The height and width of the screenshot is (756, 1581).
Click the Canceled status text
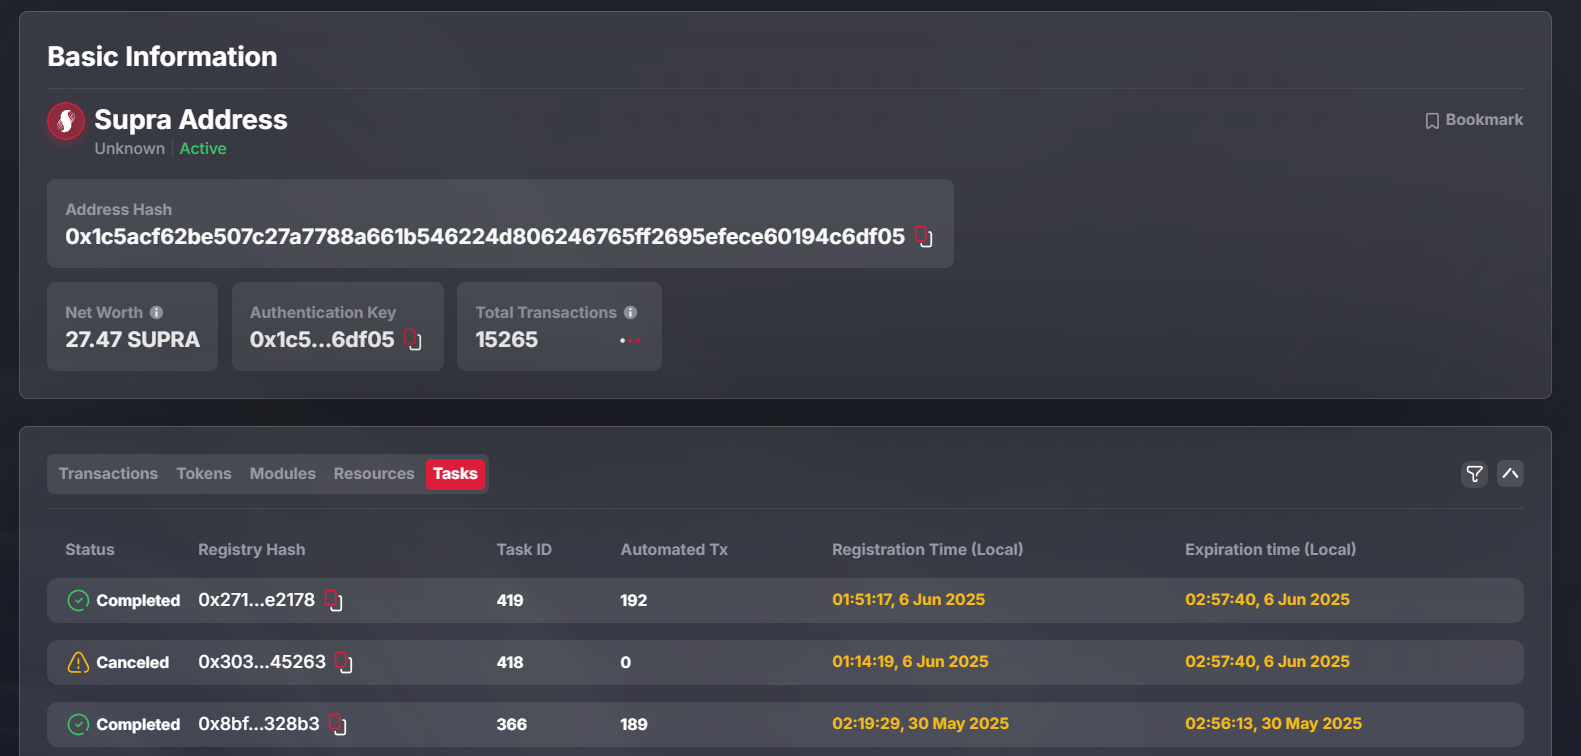tap(133, 663)
